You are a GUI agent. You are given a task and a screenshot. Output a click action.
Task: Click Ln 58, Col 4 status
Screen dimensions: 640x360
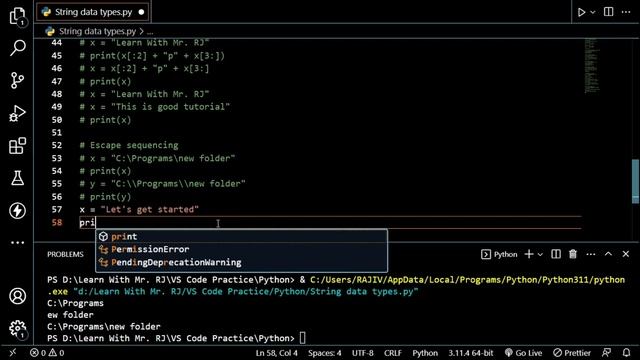pos(276,353)
